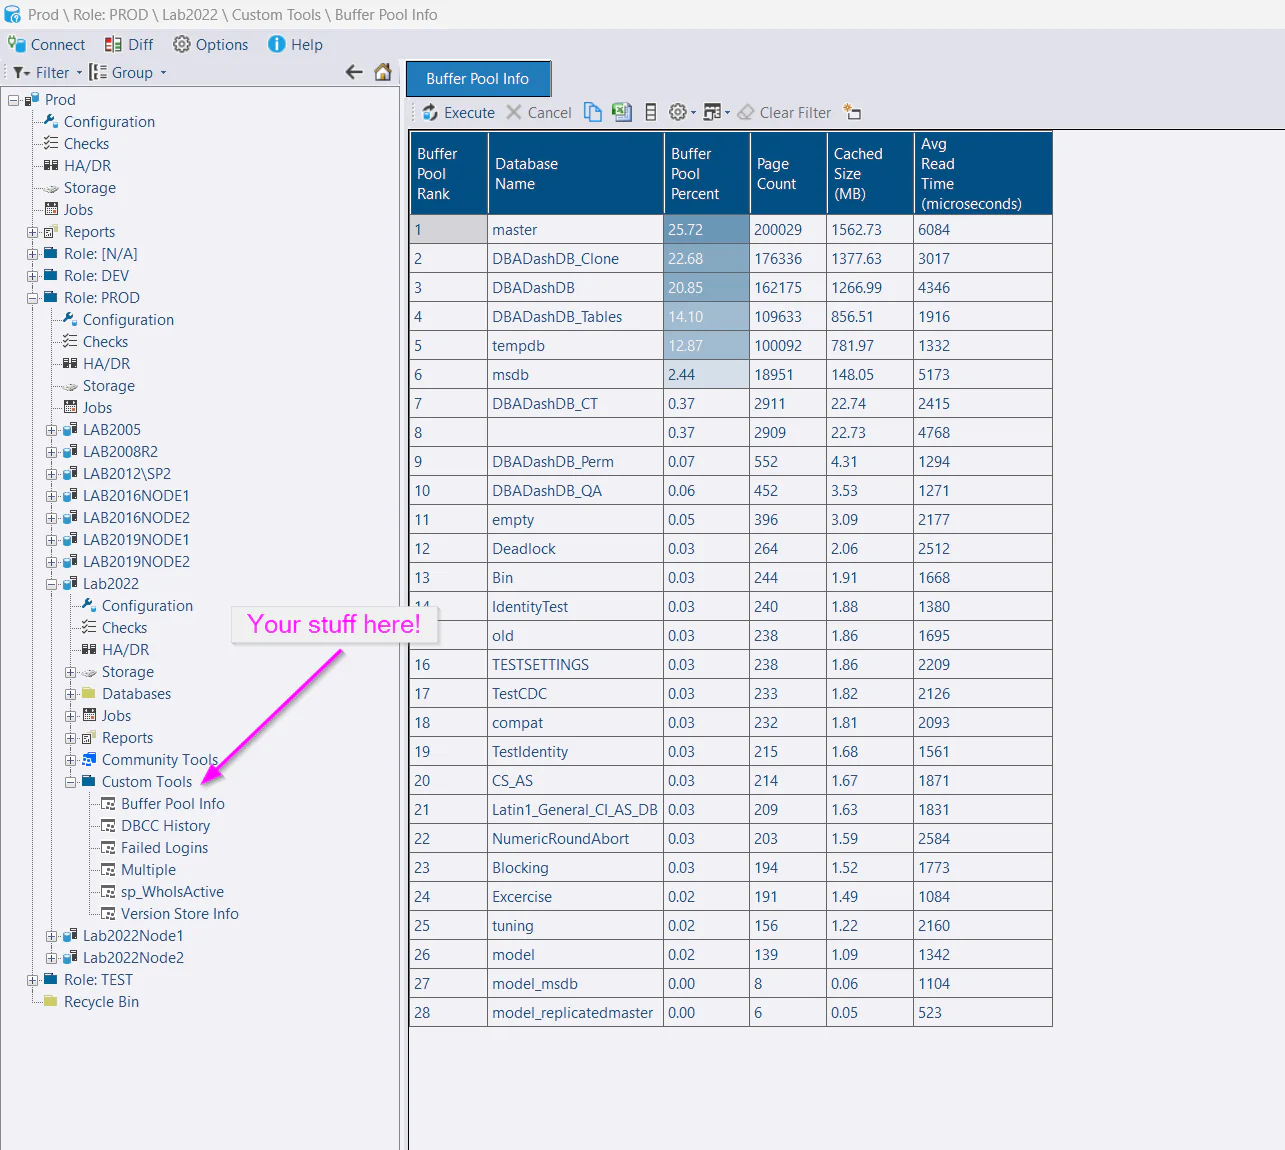The image size is (1285, 1150).
Task: Open a new custom tool tab
Action: tap(852, 112)
